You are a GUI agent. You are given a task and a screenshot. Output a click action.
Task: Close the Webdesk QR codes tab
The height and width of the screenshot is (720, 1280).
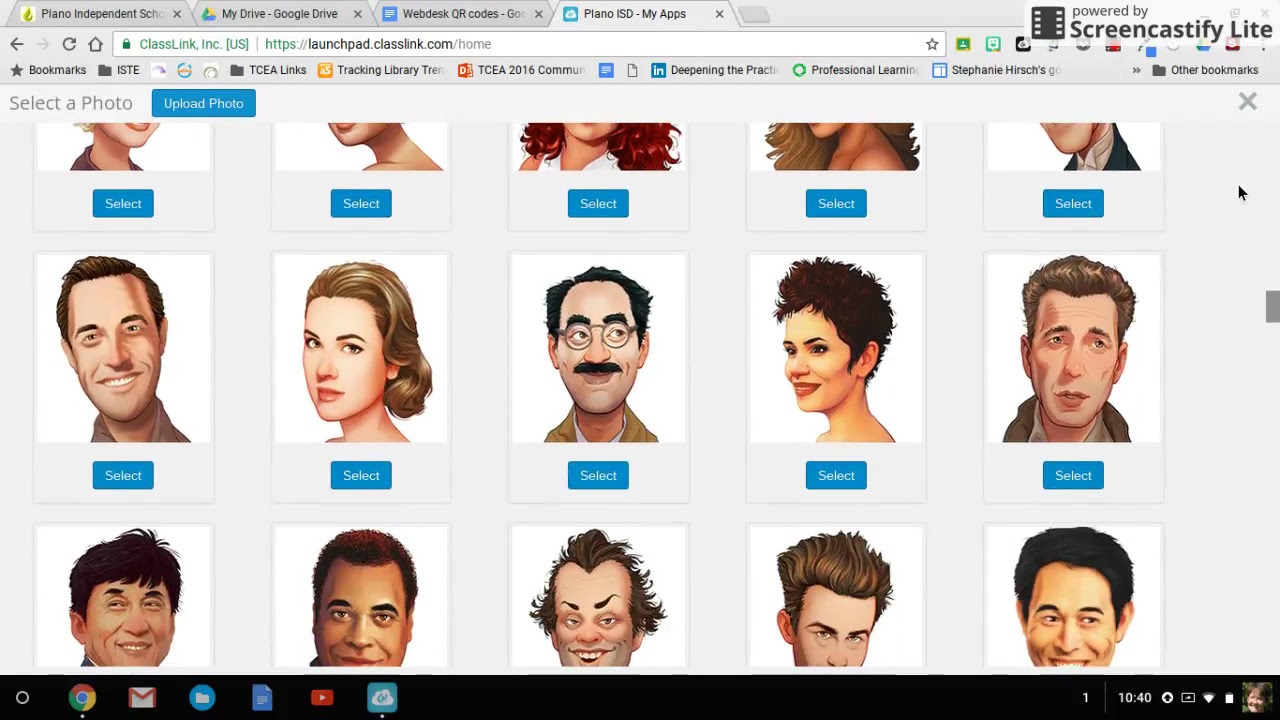tap(539, 14)
